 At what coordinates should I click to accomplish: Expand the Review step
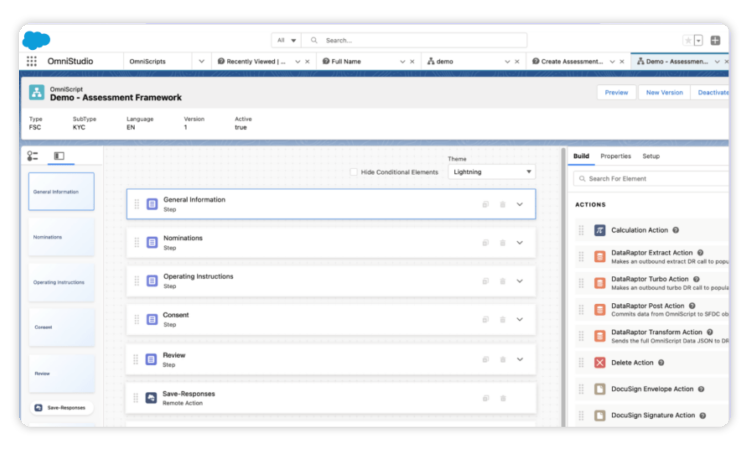(519, 359)
